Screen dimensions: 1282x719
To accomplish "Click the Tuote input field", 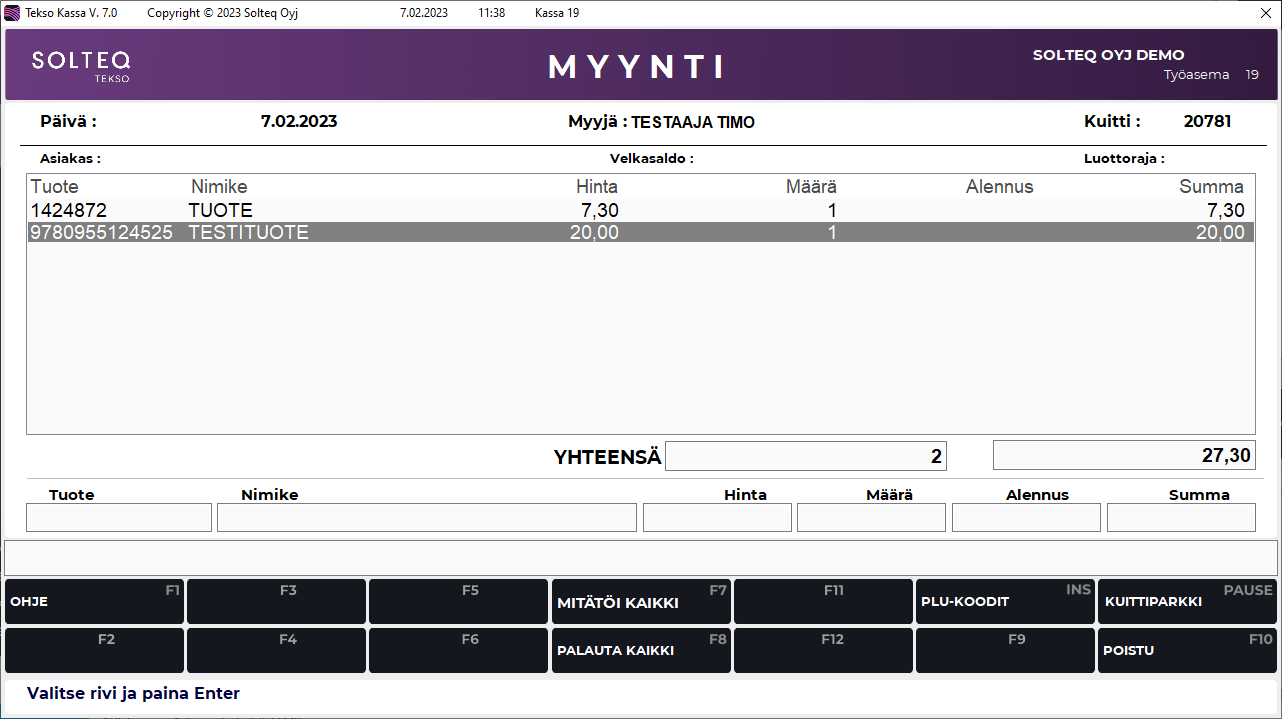I will pos(119,517).
